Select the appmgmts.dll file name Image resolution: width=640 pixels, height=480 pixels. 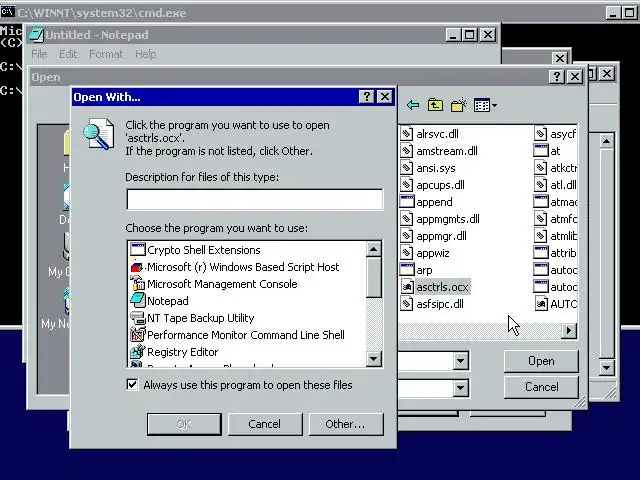click(x=448, y=219)
